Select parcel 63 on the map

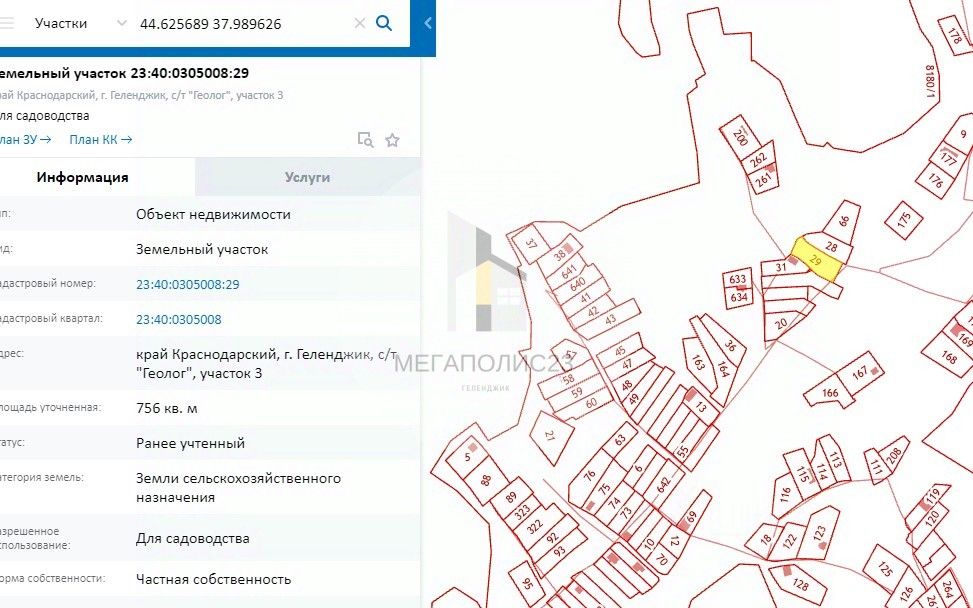click(x=619, y=440)
